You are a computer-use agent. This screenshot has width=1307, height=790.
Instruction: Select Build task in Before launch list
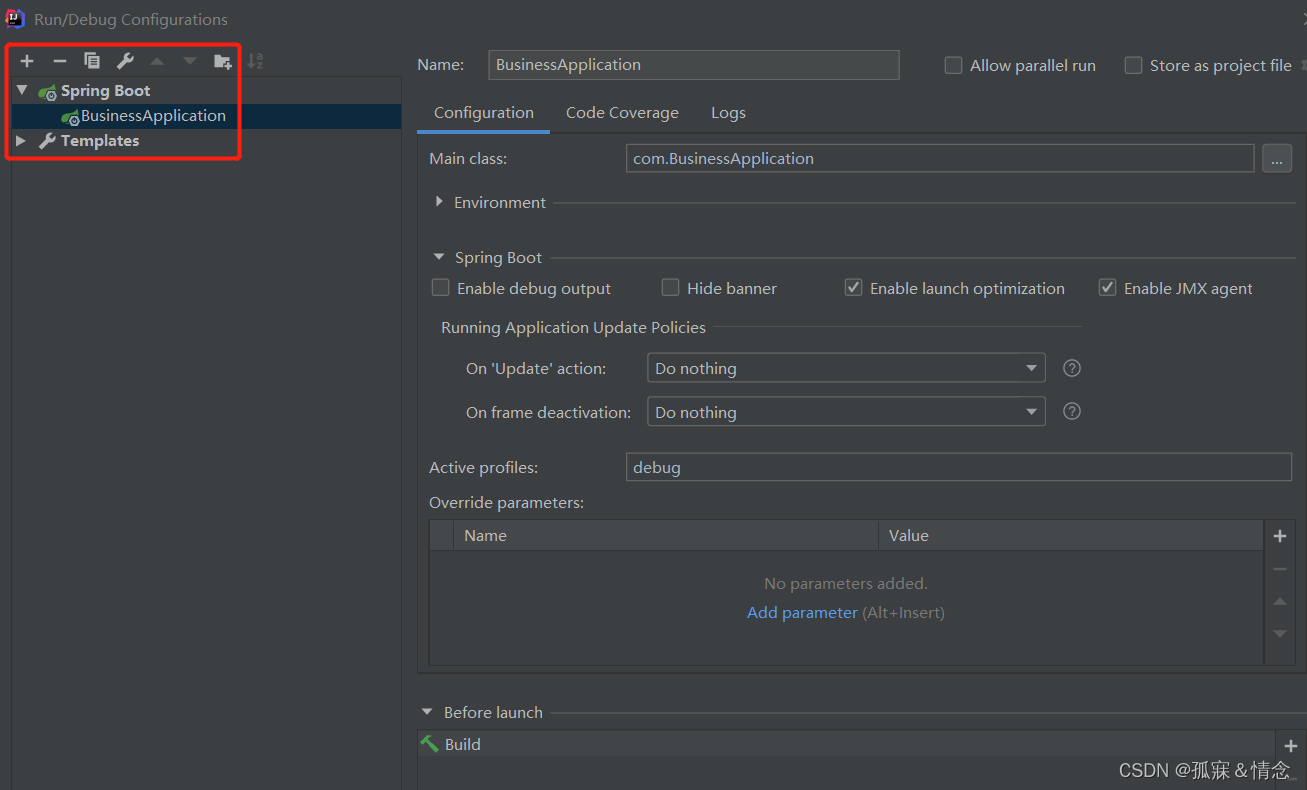pyautogui.click(x=846, y=744)
